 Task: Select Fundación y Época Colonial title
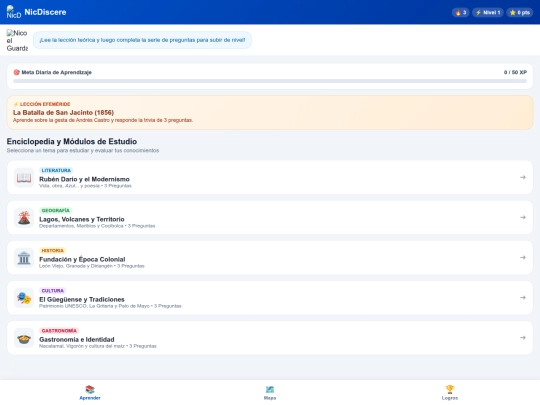(82, 259)
